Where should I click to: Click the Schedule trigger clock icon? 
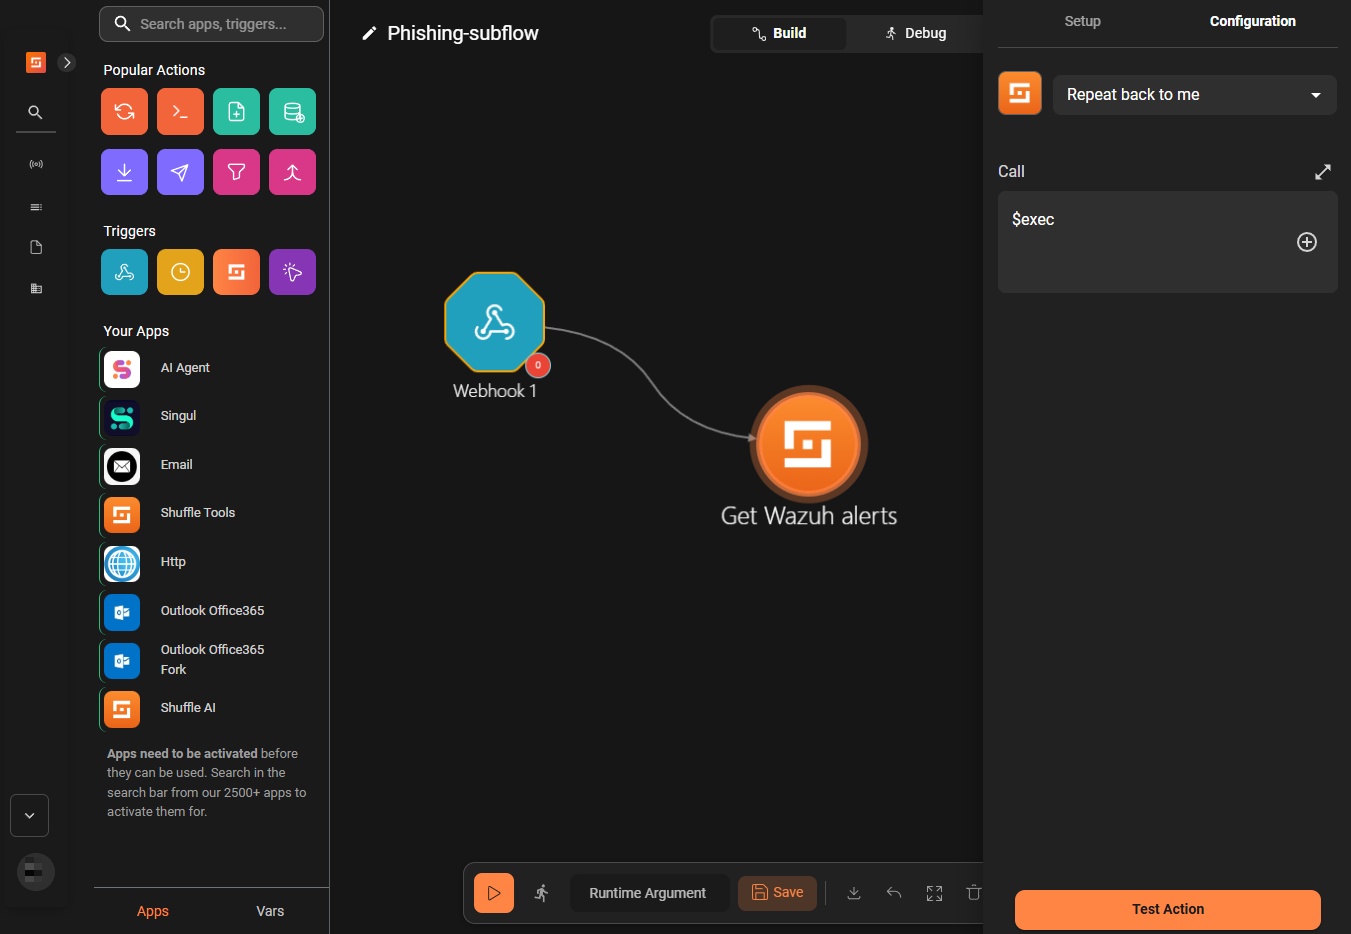click(180, 271)
